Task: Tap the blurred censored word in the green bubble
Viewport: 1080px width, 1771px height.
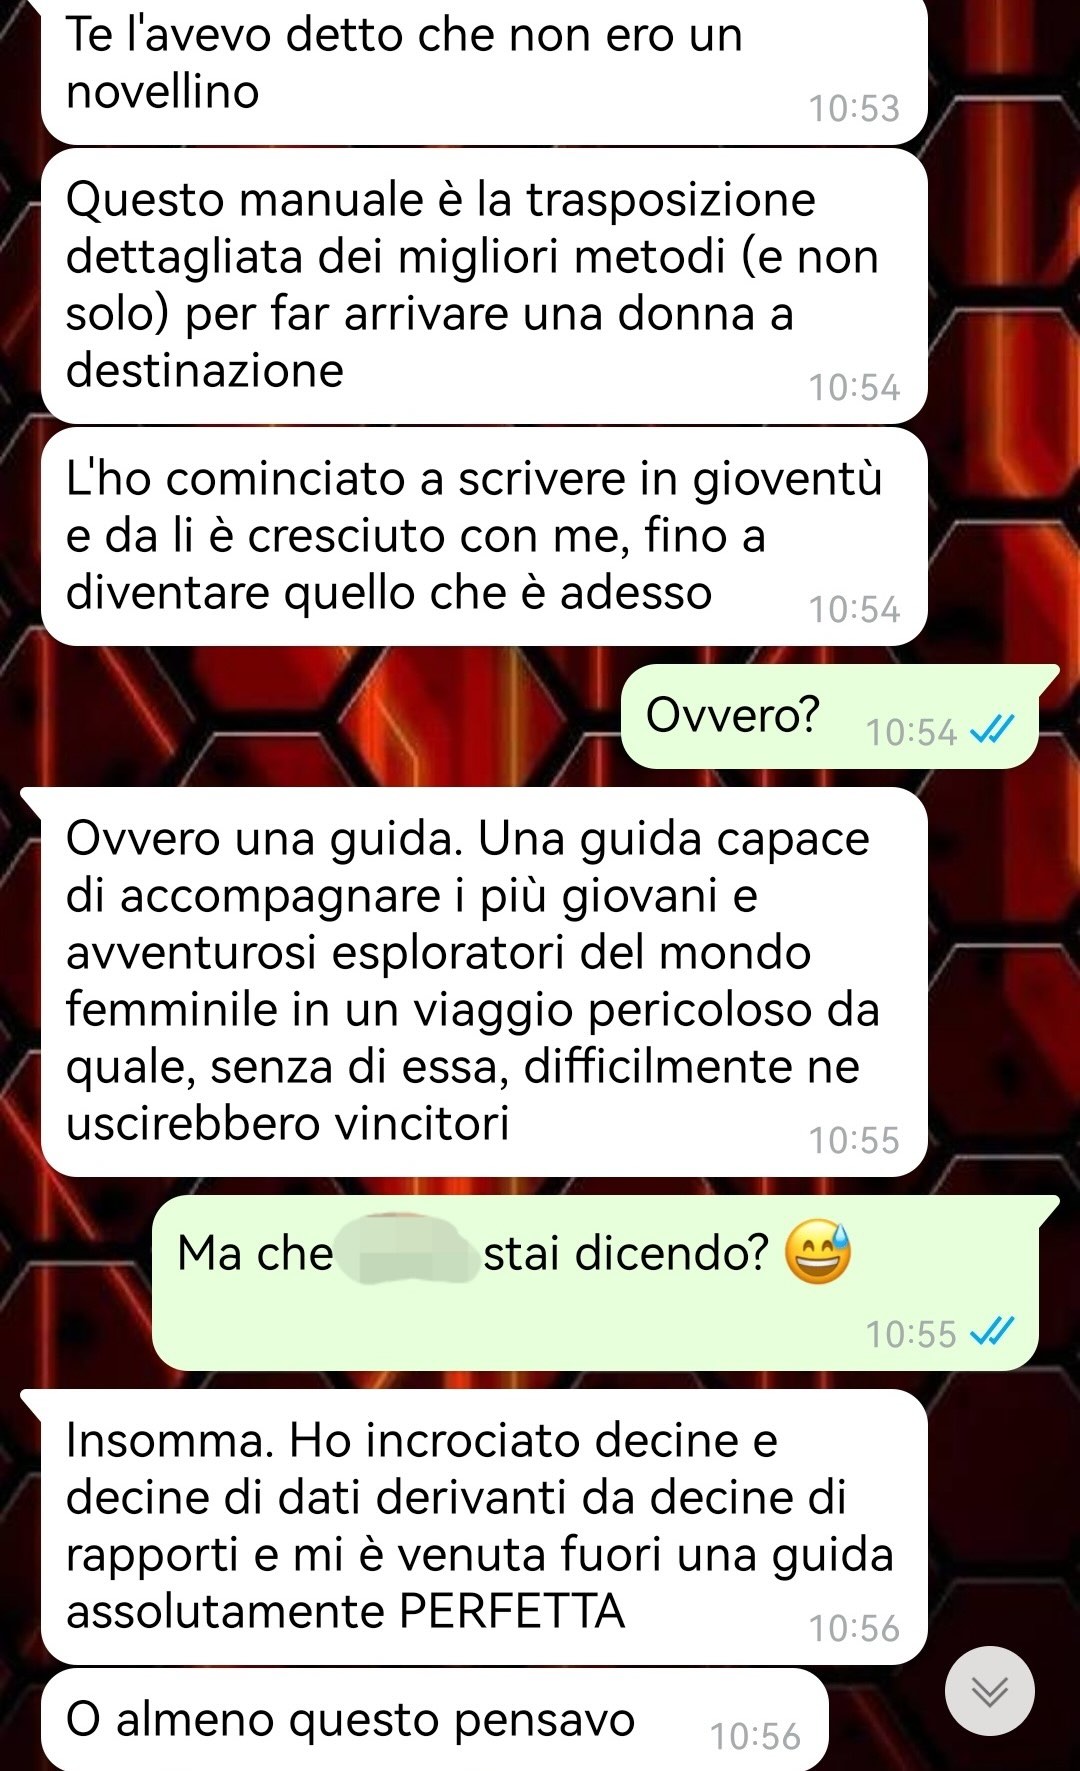Action: pyautogui.click(x=408, y=1250)
